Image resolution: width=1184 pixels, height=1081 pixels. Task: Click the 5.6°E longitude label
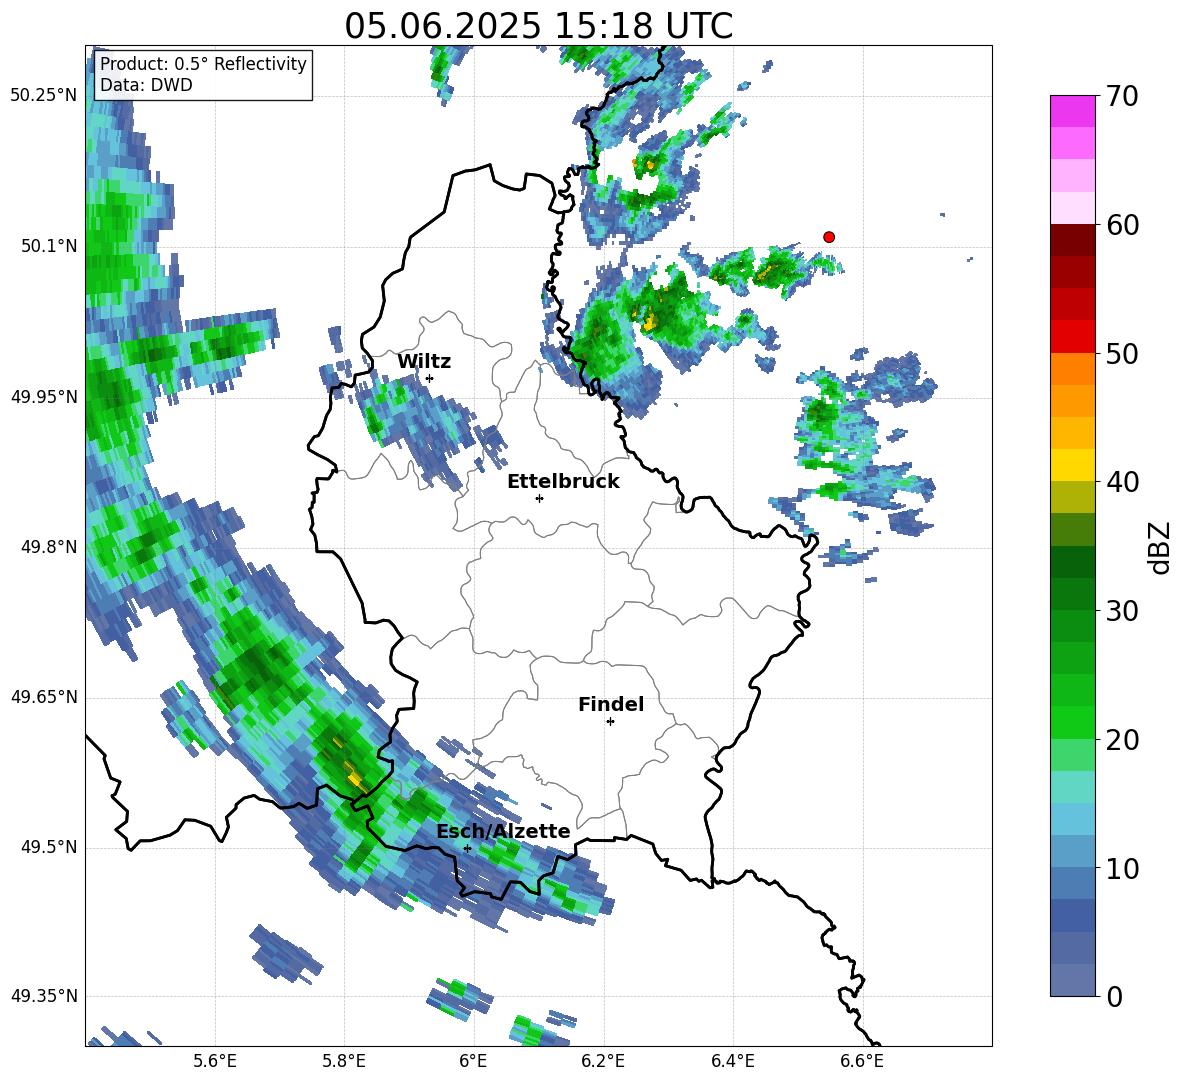click(215, 1061)
